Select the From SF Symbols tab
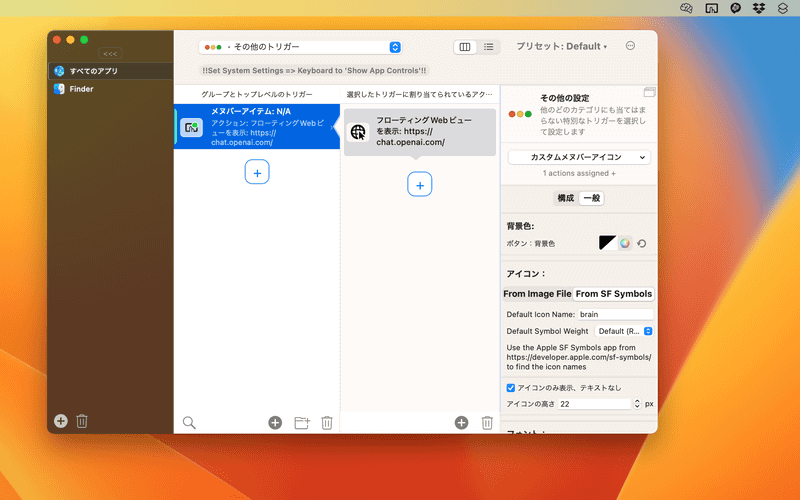Image resolution: width=800 pixels, height=500 pixels. click(614, 294)
